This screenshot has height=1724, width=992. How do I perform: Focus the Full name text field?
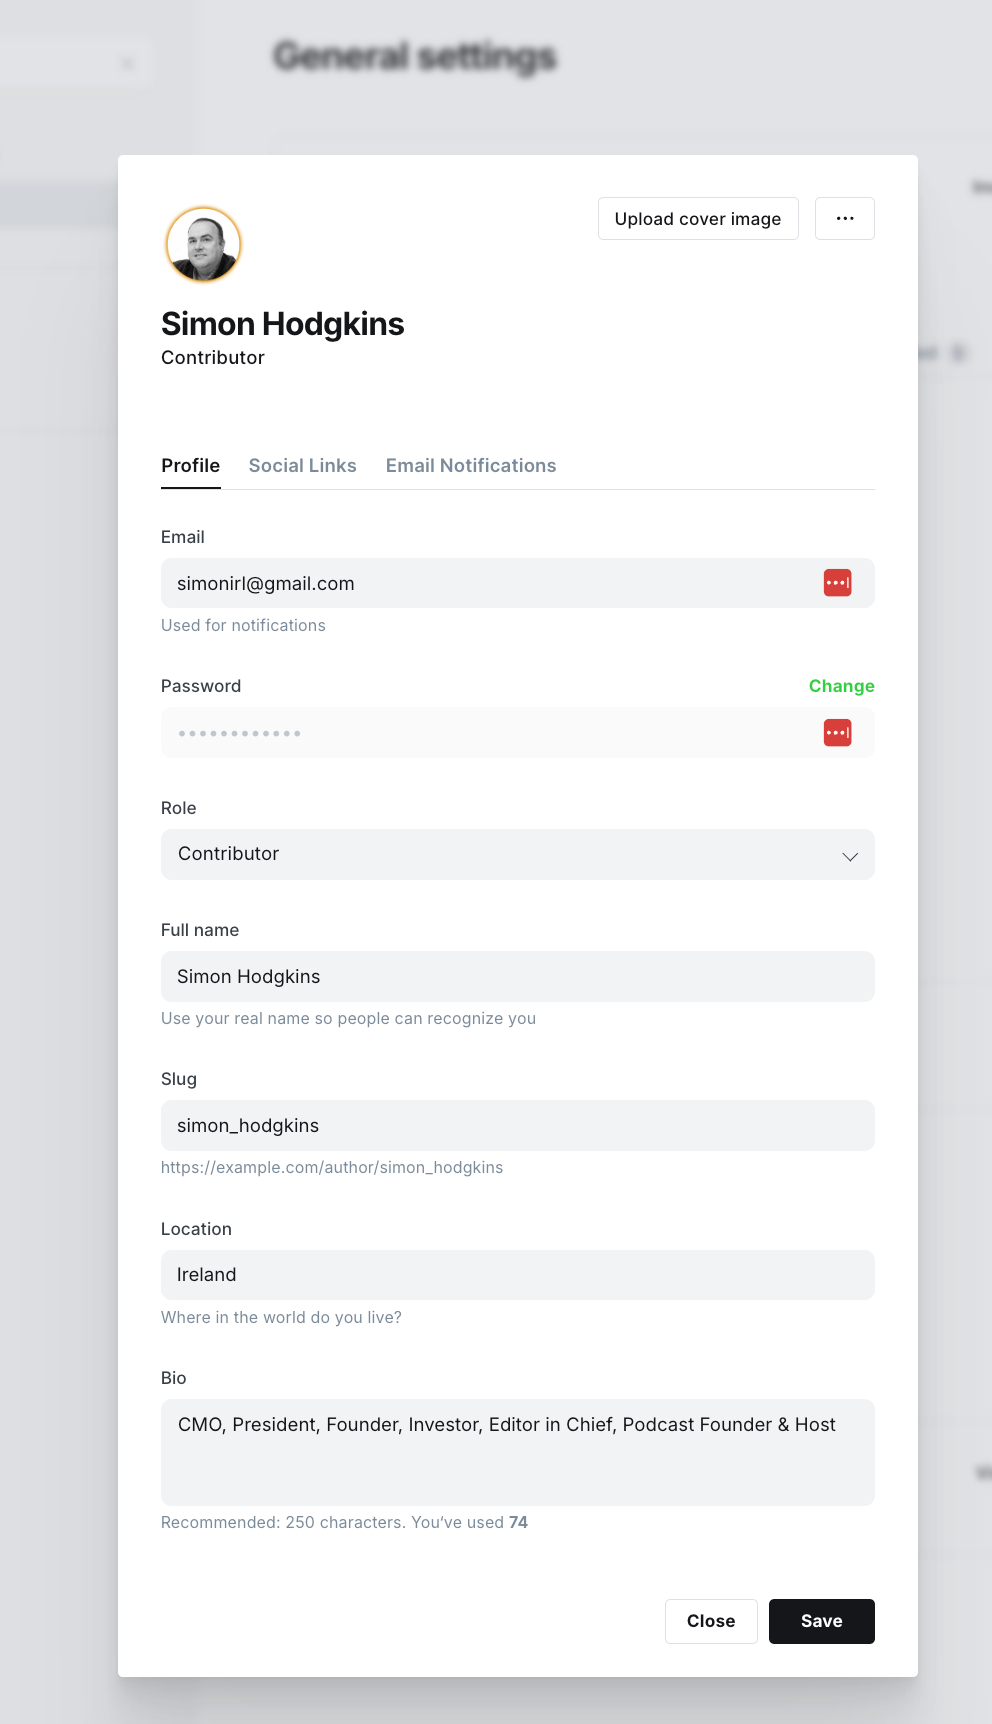518,977
